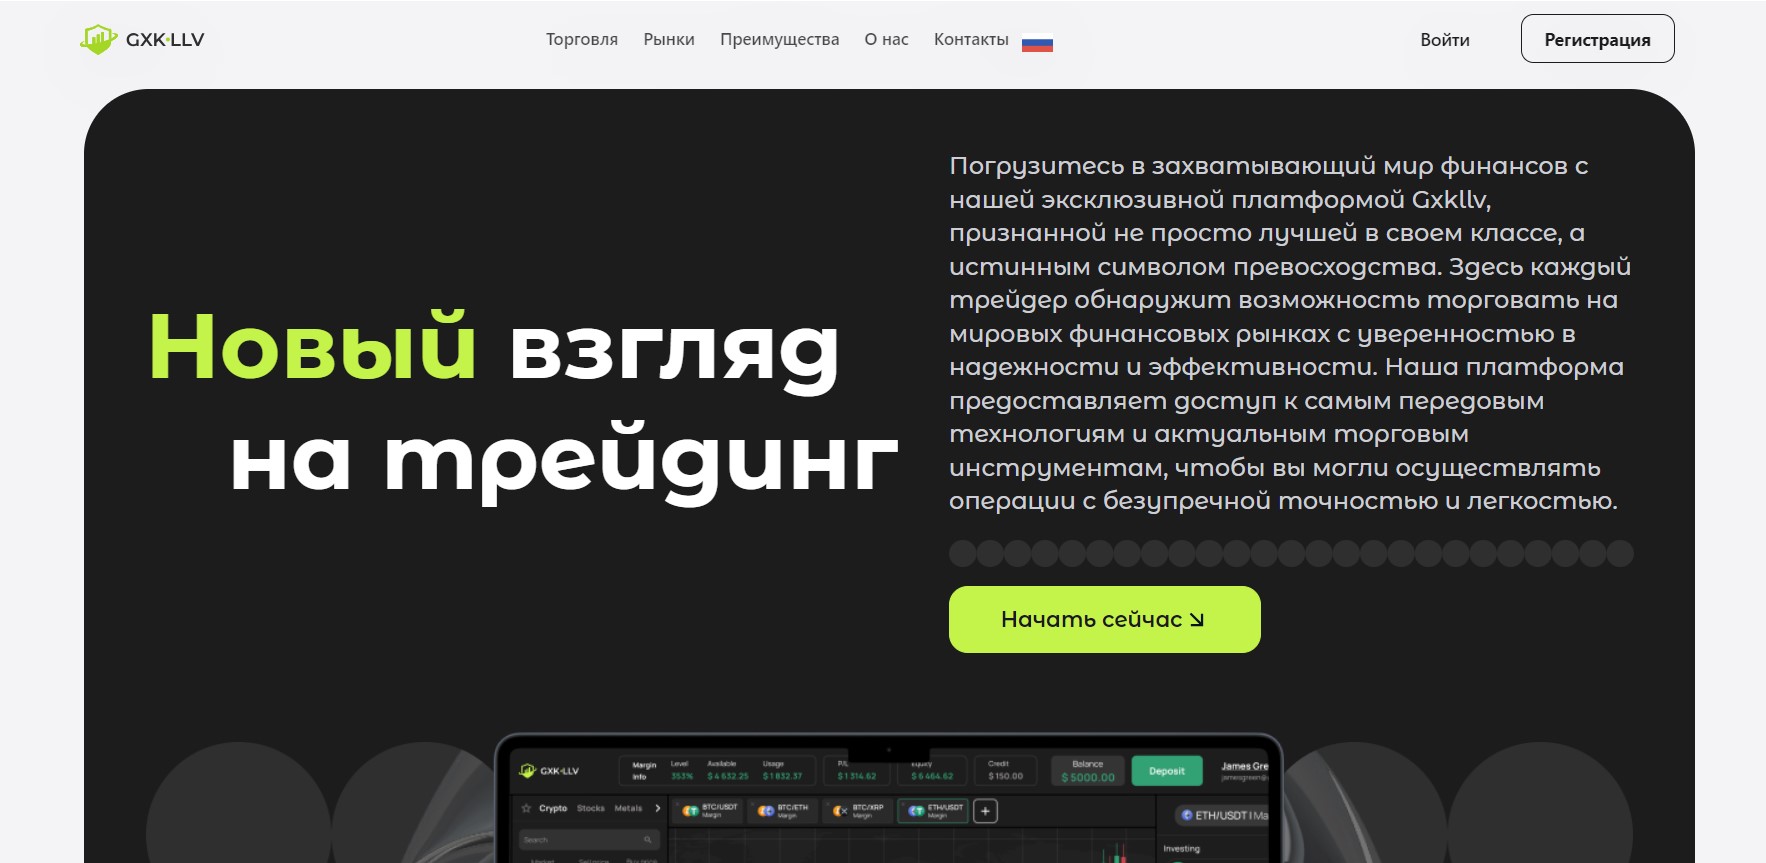The height and width of the screenshot is (863, 1766).
Task: Click the green Начать сейчас button
Action: pyautogui.click(x=1105, y=620)
